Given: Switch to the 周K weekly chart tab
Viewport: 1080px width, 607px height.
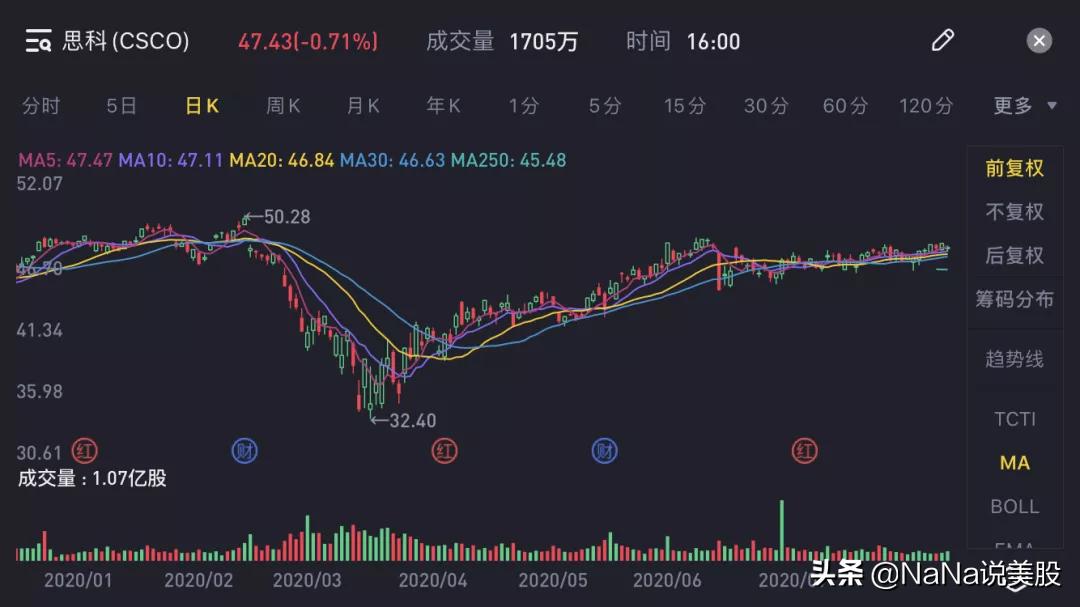Looking at the screenshot, I should pyautogui.click(x=282, y=105).
